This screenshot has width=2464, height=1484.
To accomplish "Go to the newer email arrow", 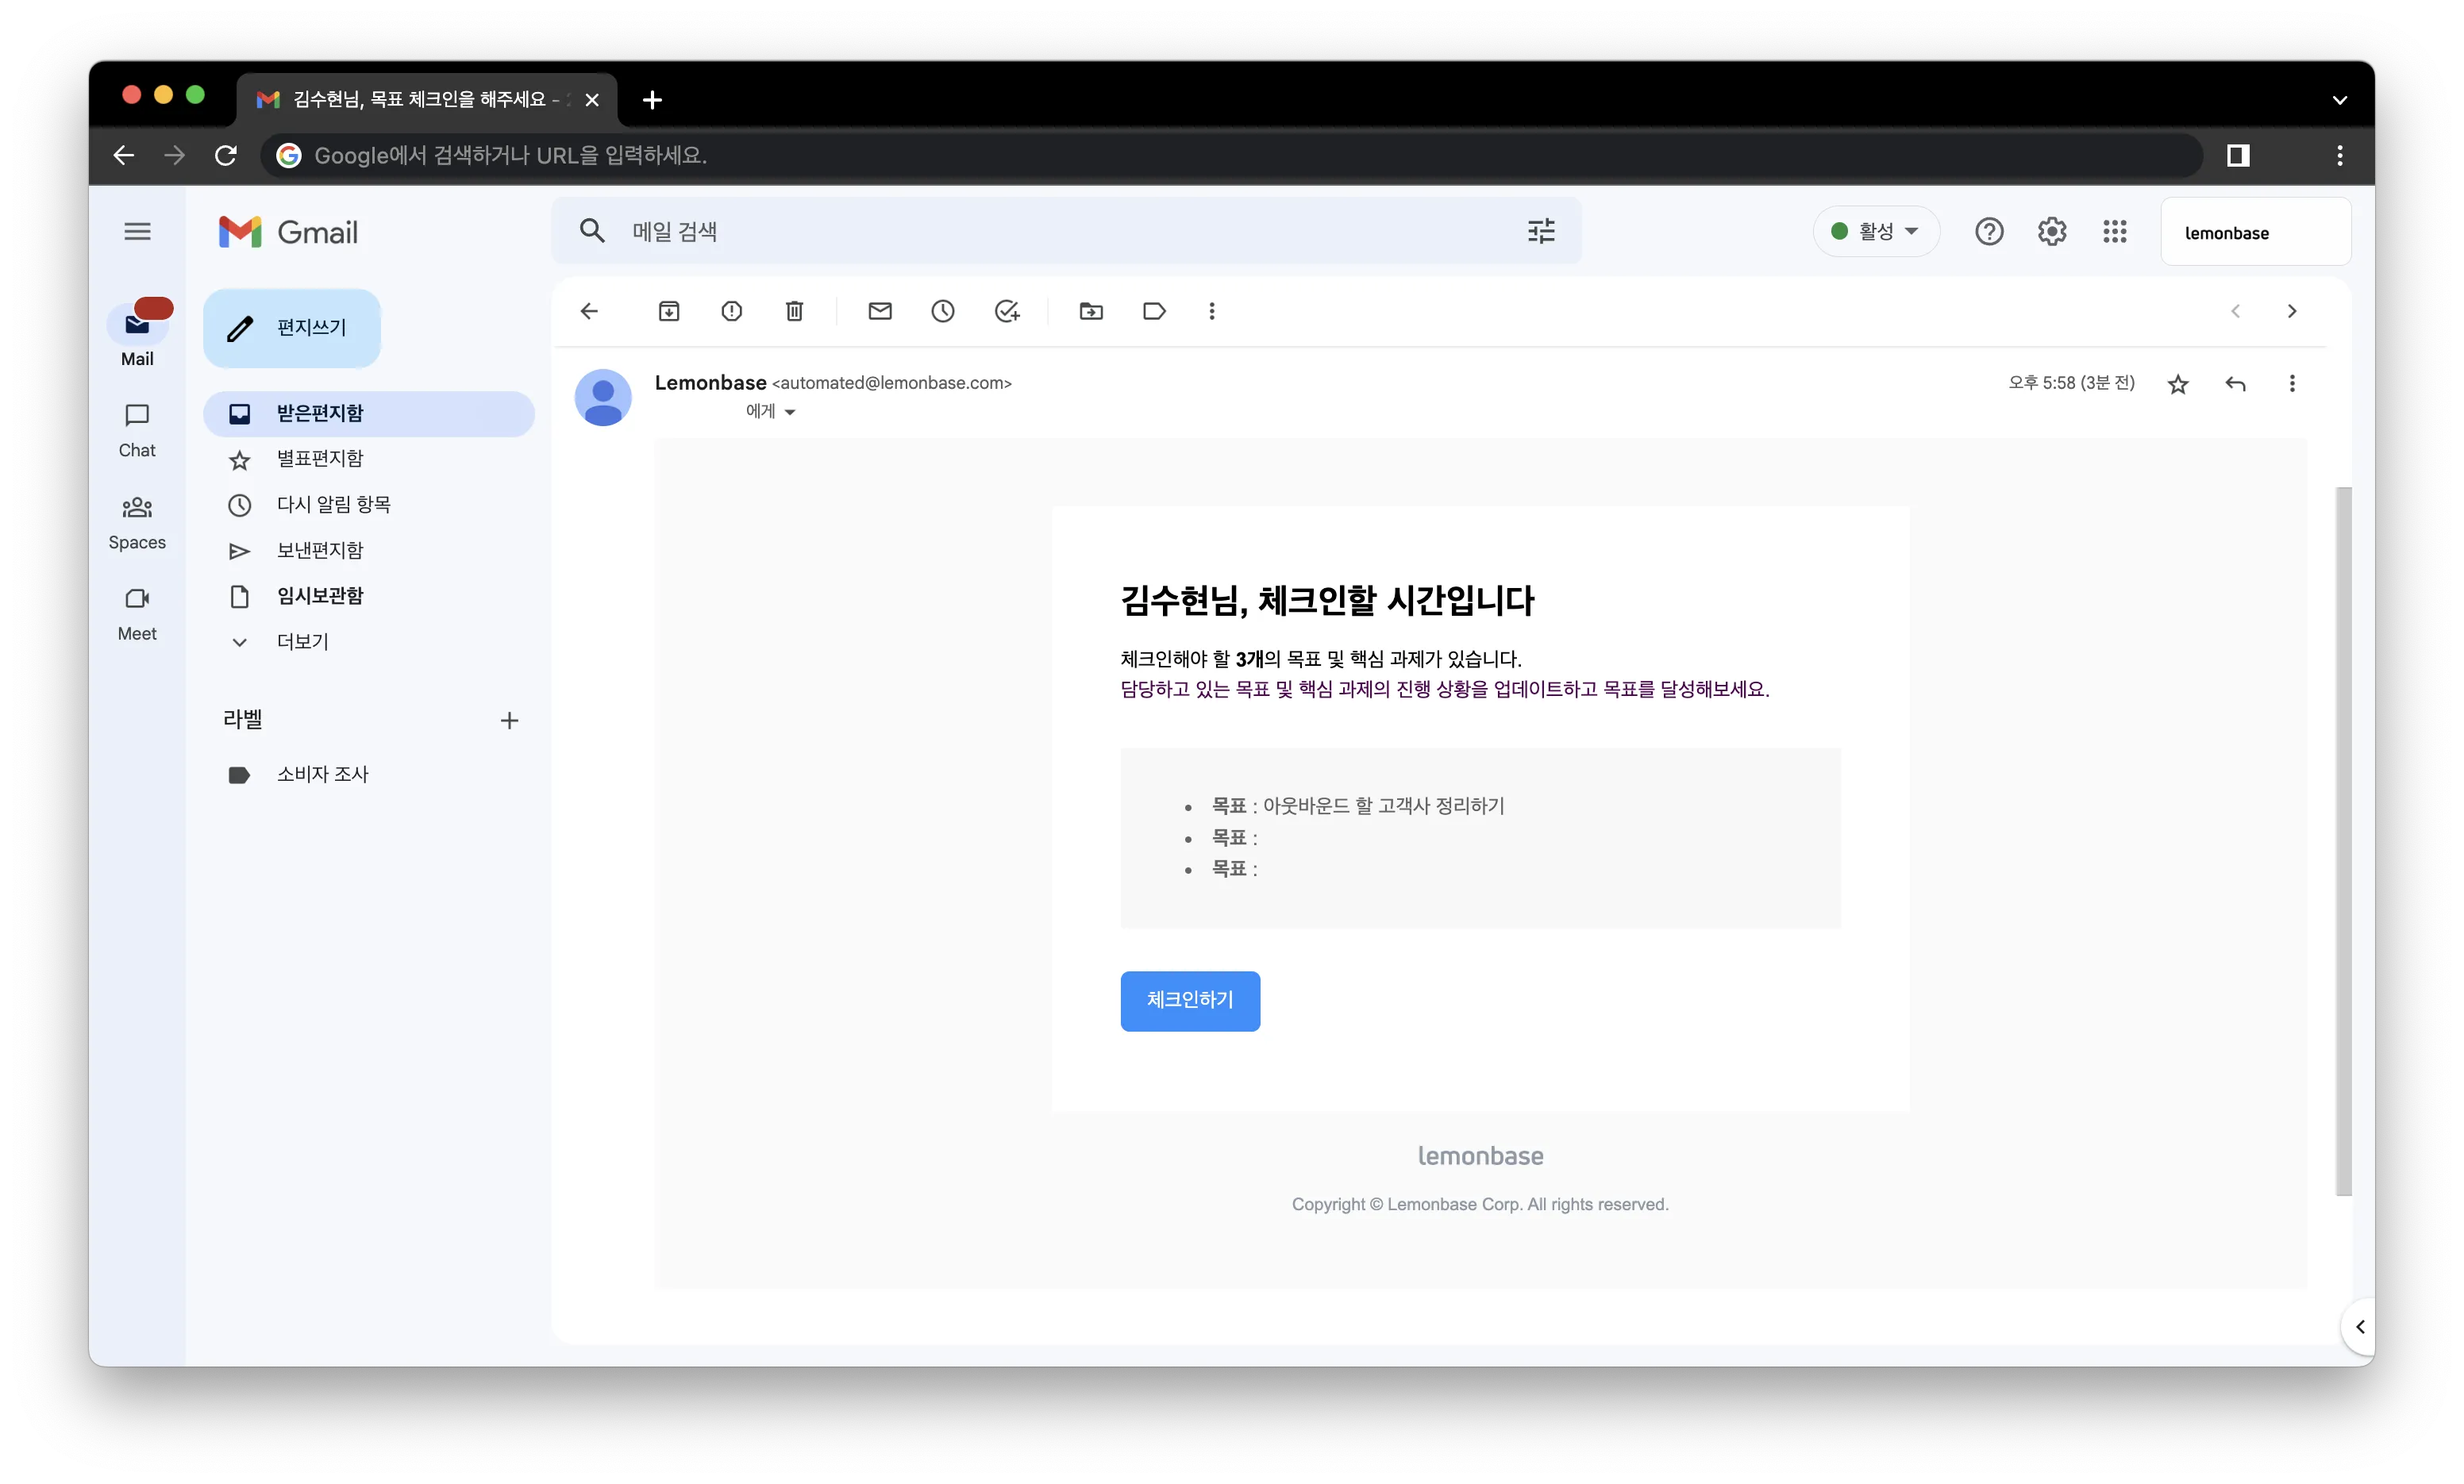I will [2236, 311].
